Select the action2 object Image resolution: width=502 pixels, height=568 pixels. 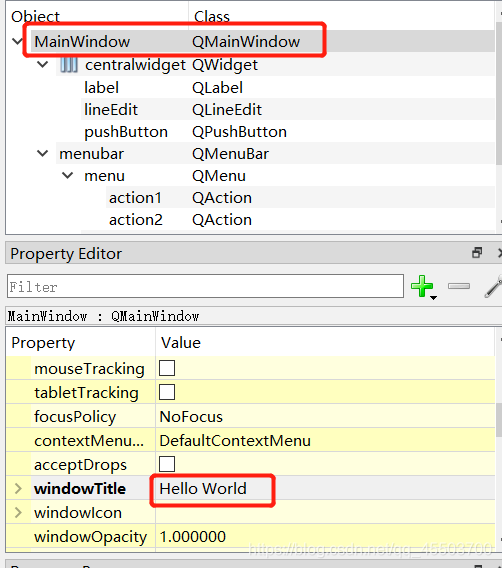(136, 220)
